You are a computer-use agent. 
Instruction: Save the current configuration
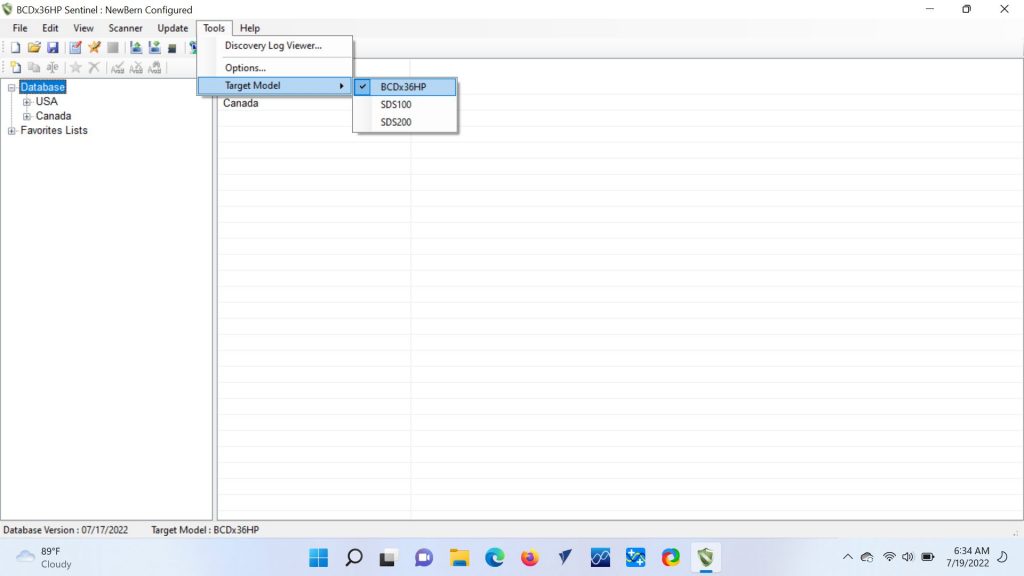[53, 47]
